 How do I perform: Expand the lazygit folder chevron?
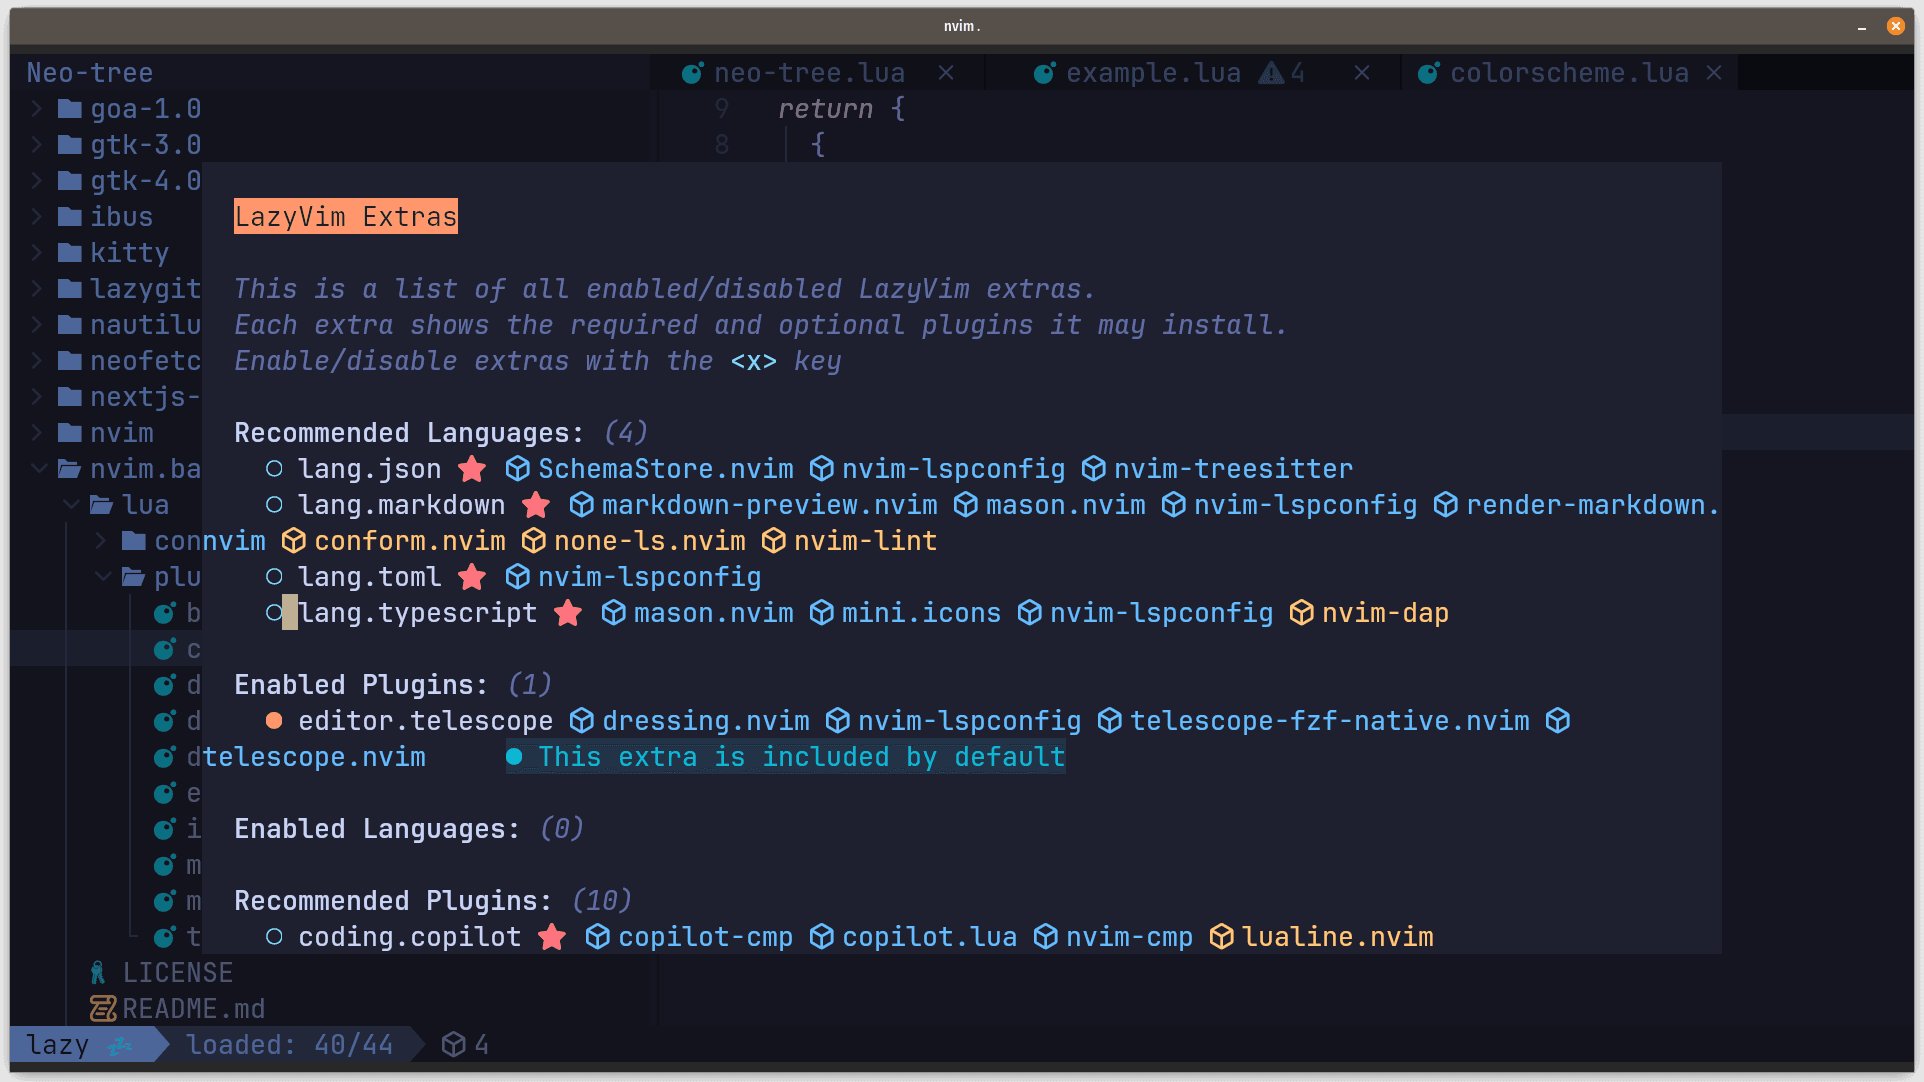[x=36, y=289]
